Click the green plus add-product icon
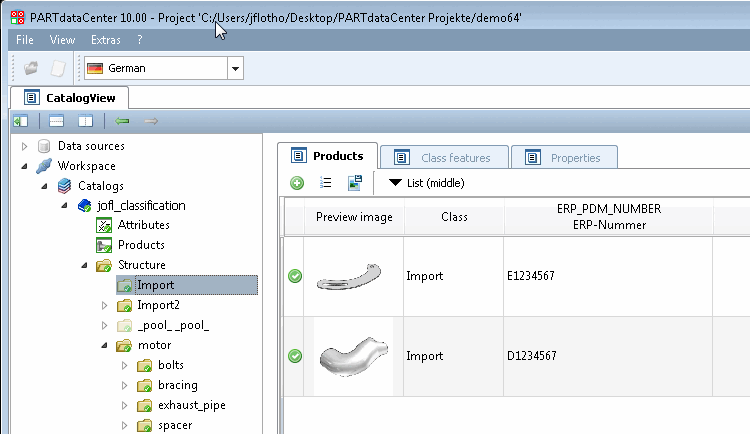750x434 pixels. tap(297, 183)
